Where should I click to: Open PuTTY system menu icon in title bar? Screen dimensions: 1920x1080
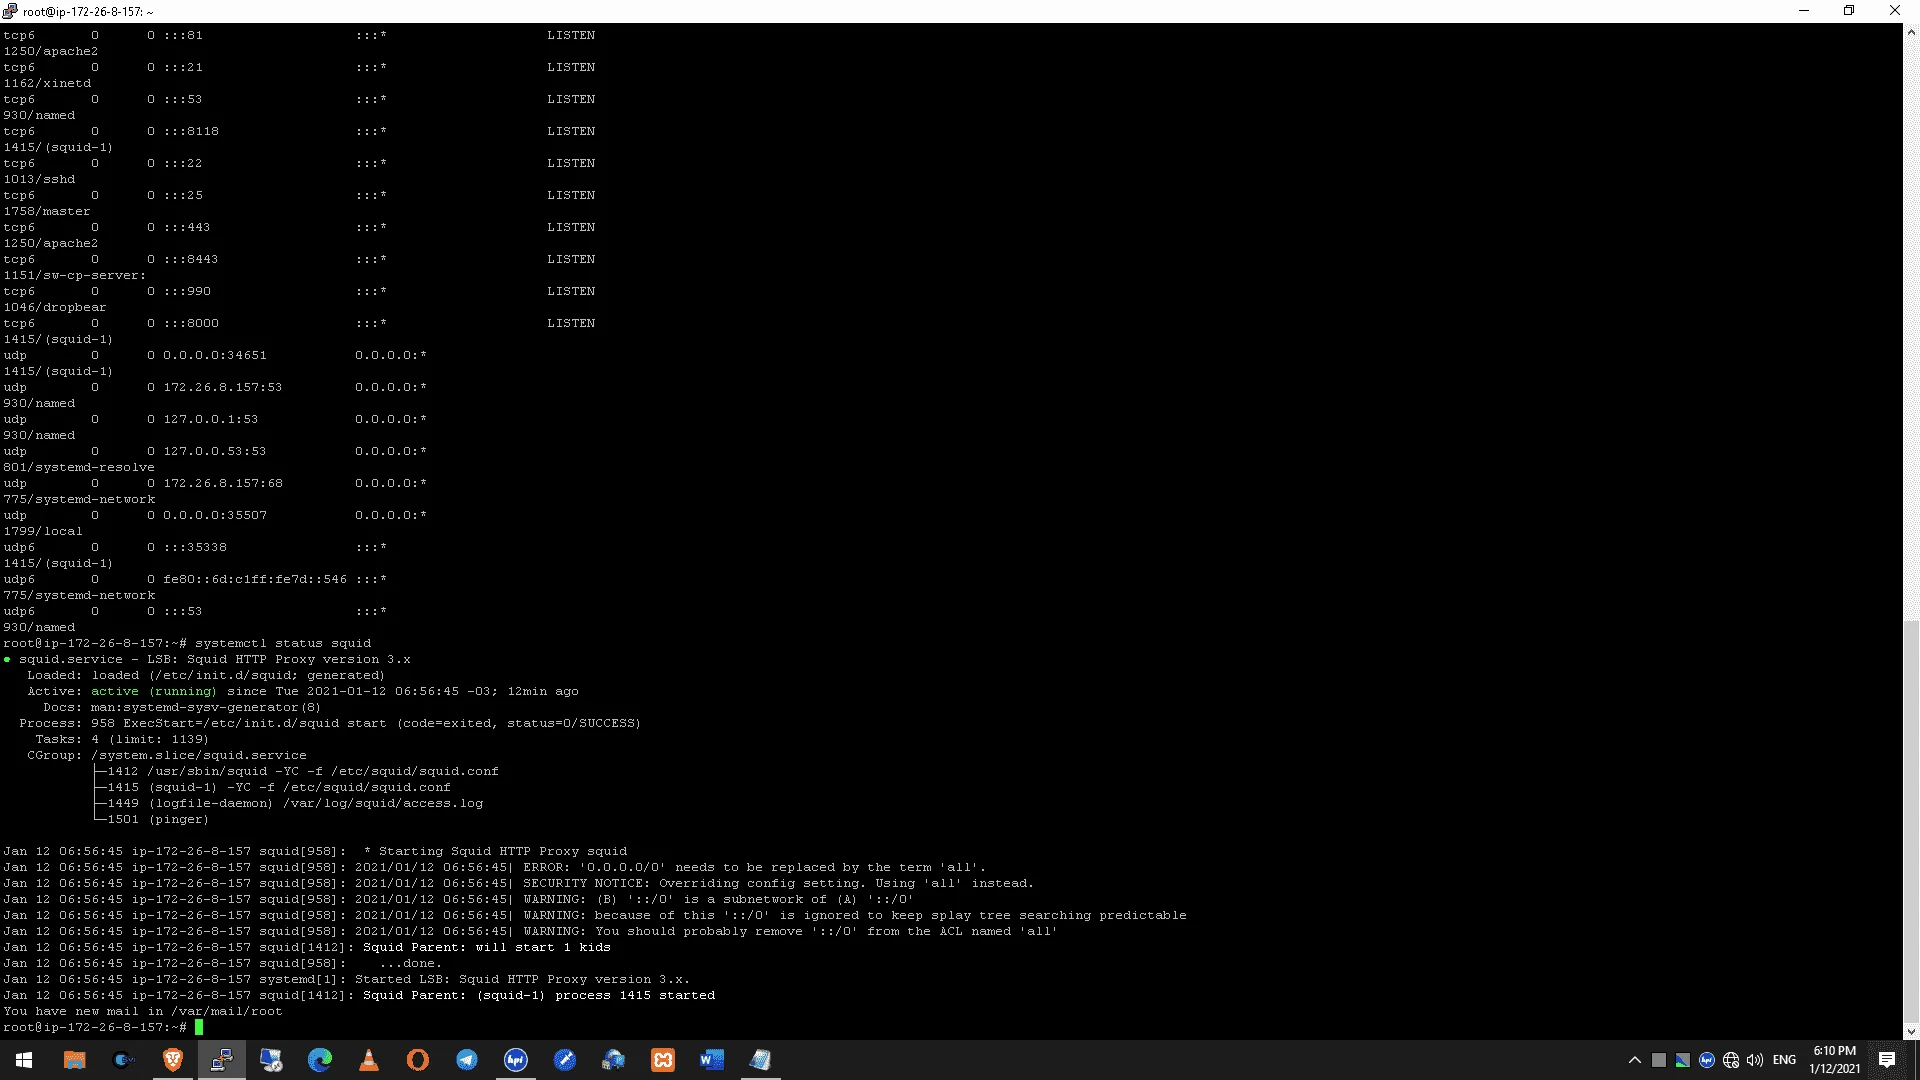click(10, 11)
